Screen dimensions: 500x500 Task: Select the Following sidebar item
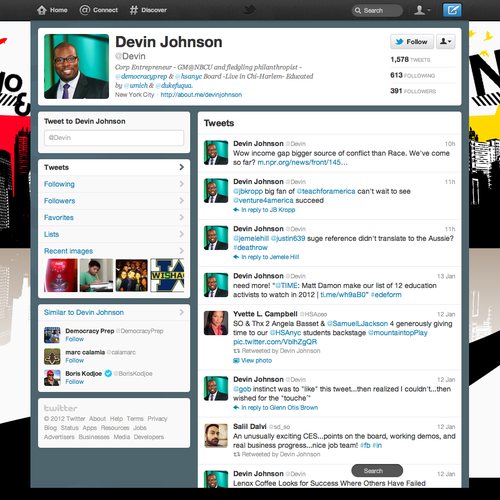click(x=114, y=184)
